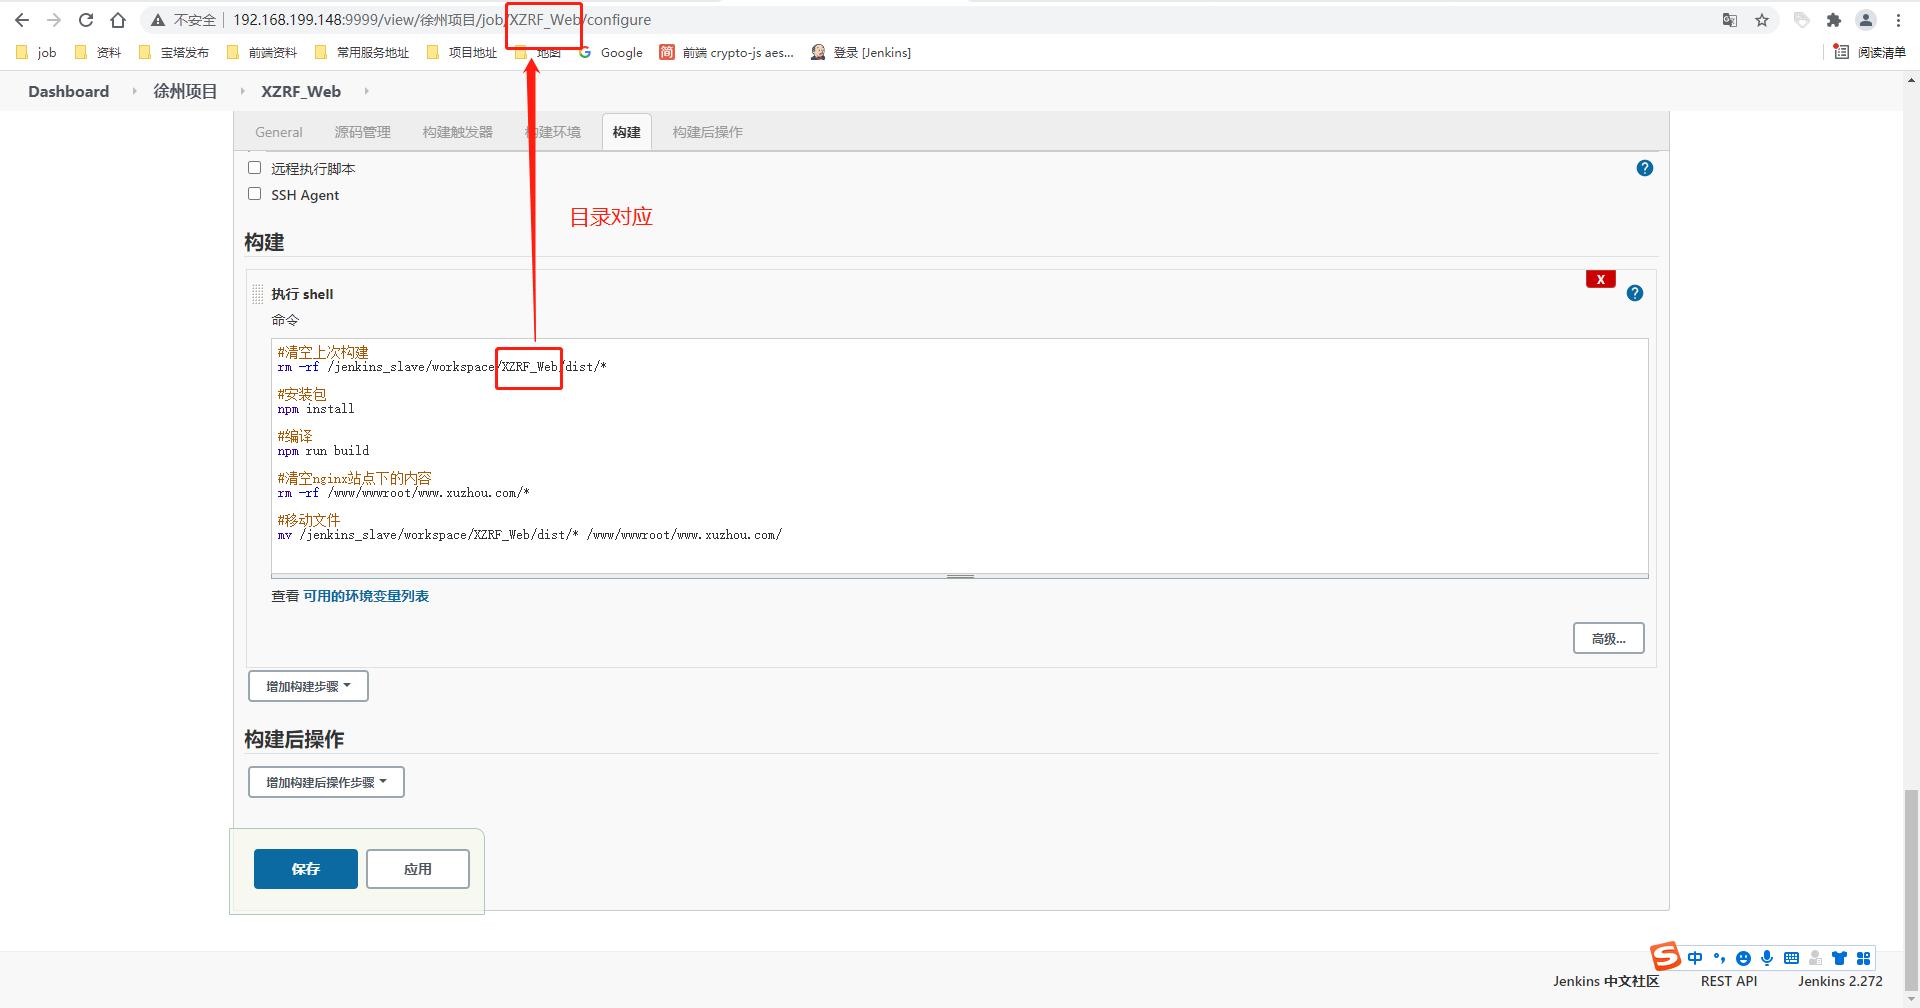
Task: Click the drag handle of 执行 shell step
Action: click(x=258, y=293)
